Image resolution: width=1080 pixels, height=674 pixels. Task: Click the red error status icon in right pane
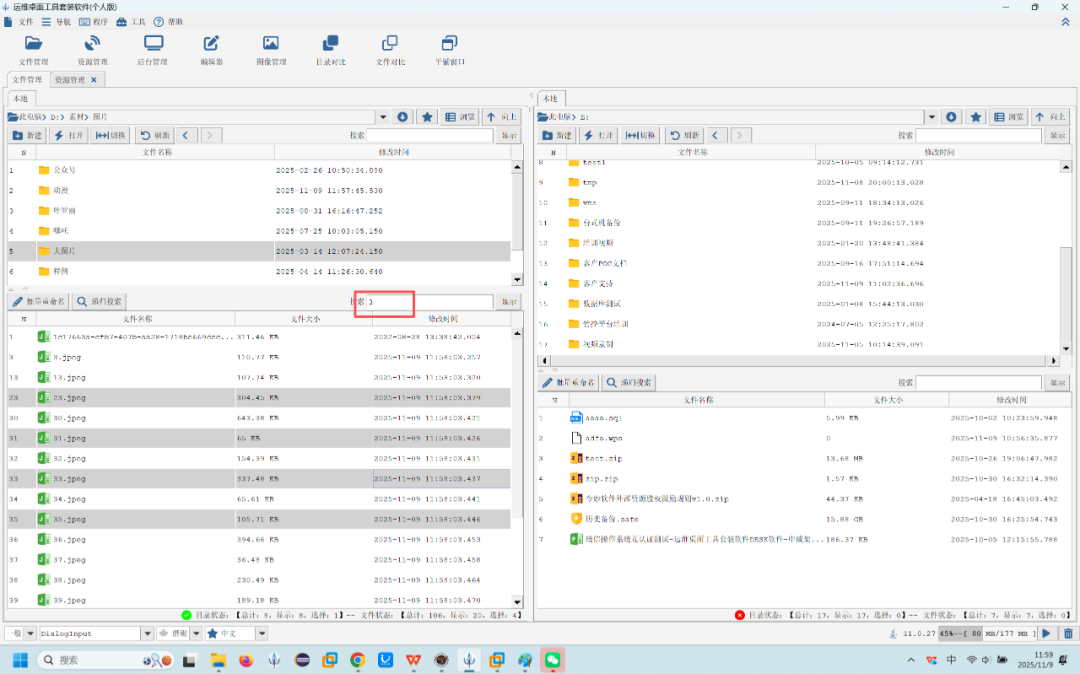(x=740, y=615)
